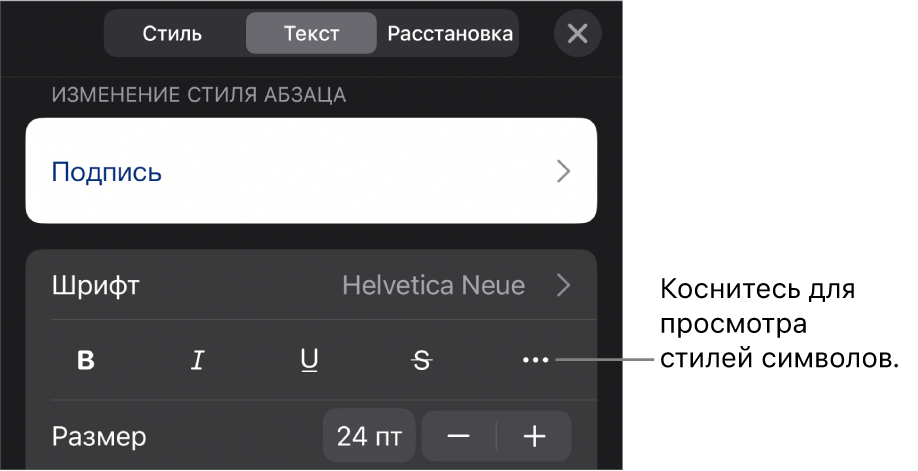The width and height of the screenshot is (918, 471).
Task: Select the Текст tab
Action: tap(311, 33)
